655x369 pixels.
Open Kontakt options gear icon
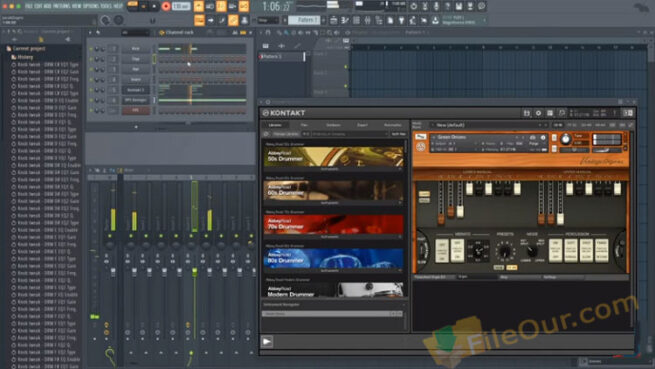tap(538, 113)
